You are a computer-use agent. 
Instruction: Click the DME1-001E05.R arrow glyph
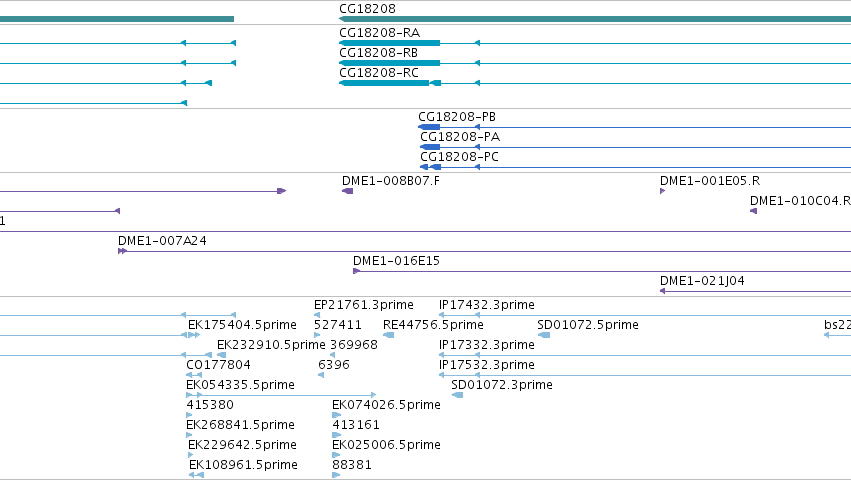pyautogui.click(x=663, y=191)
